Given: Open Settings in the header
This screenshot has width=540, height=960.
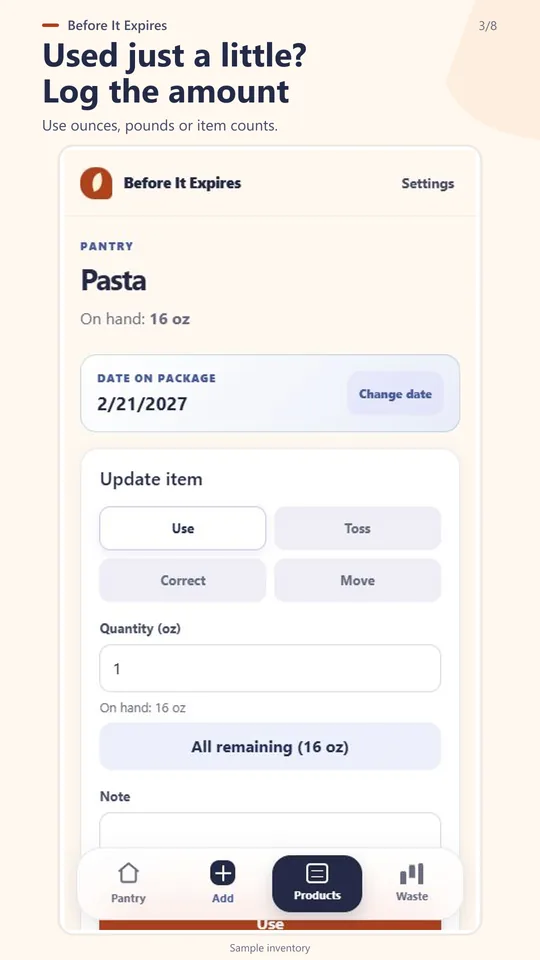Looking at the screenshot, I should tap(428, 184).
